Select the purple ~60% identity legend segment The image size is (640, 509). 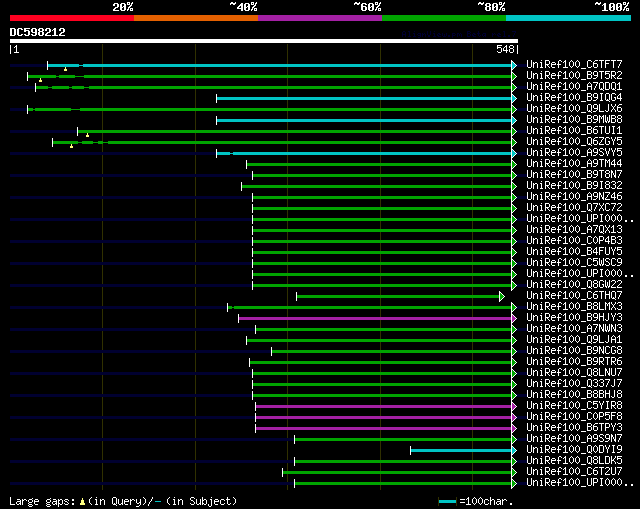click(x=320, y=18)
